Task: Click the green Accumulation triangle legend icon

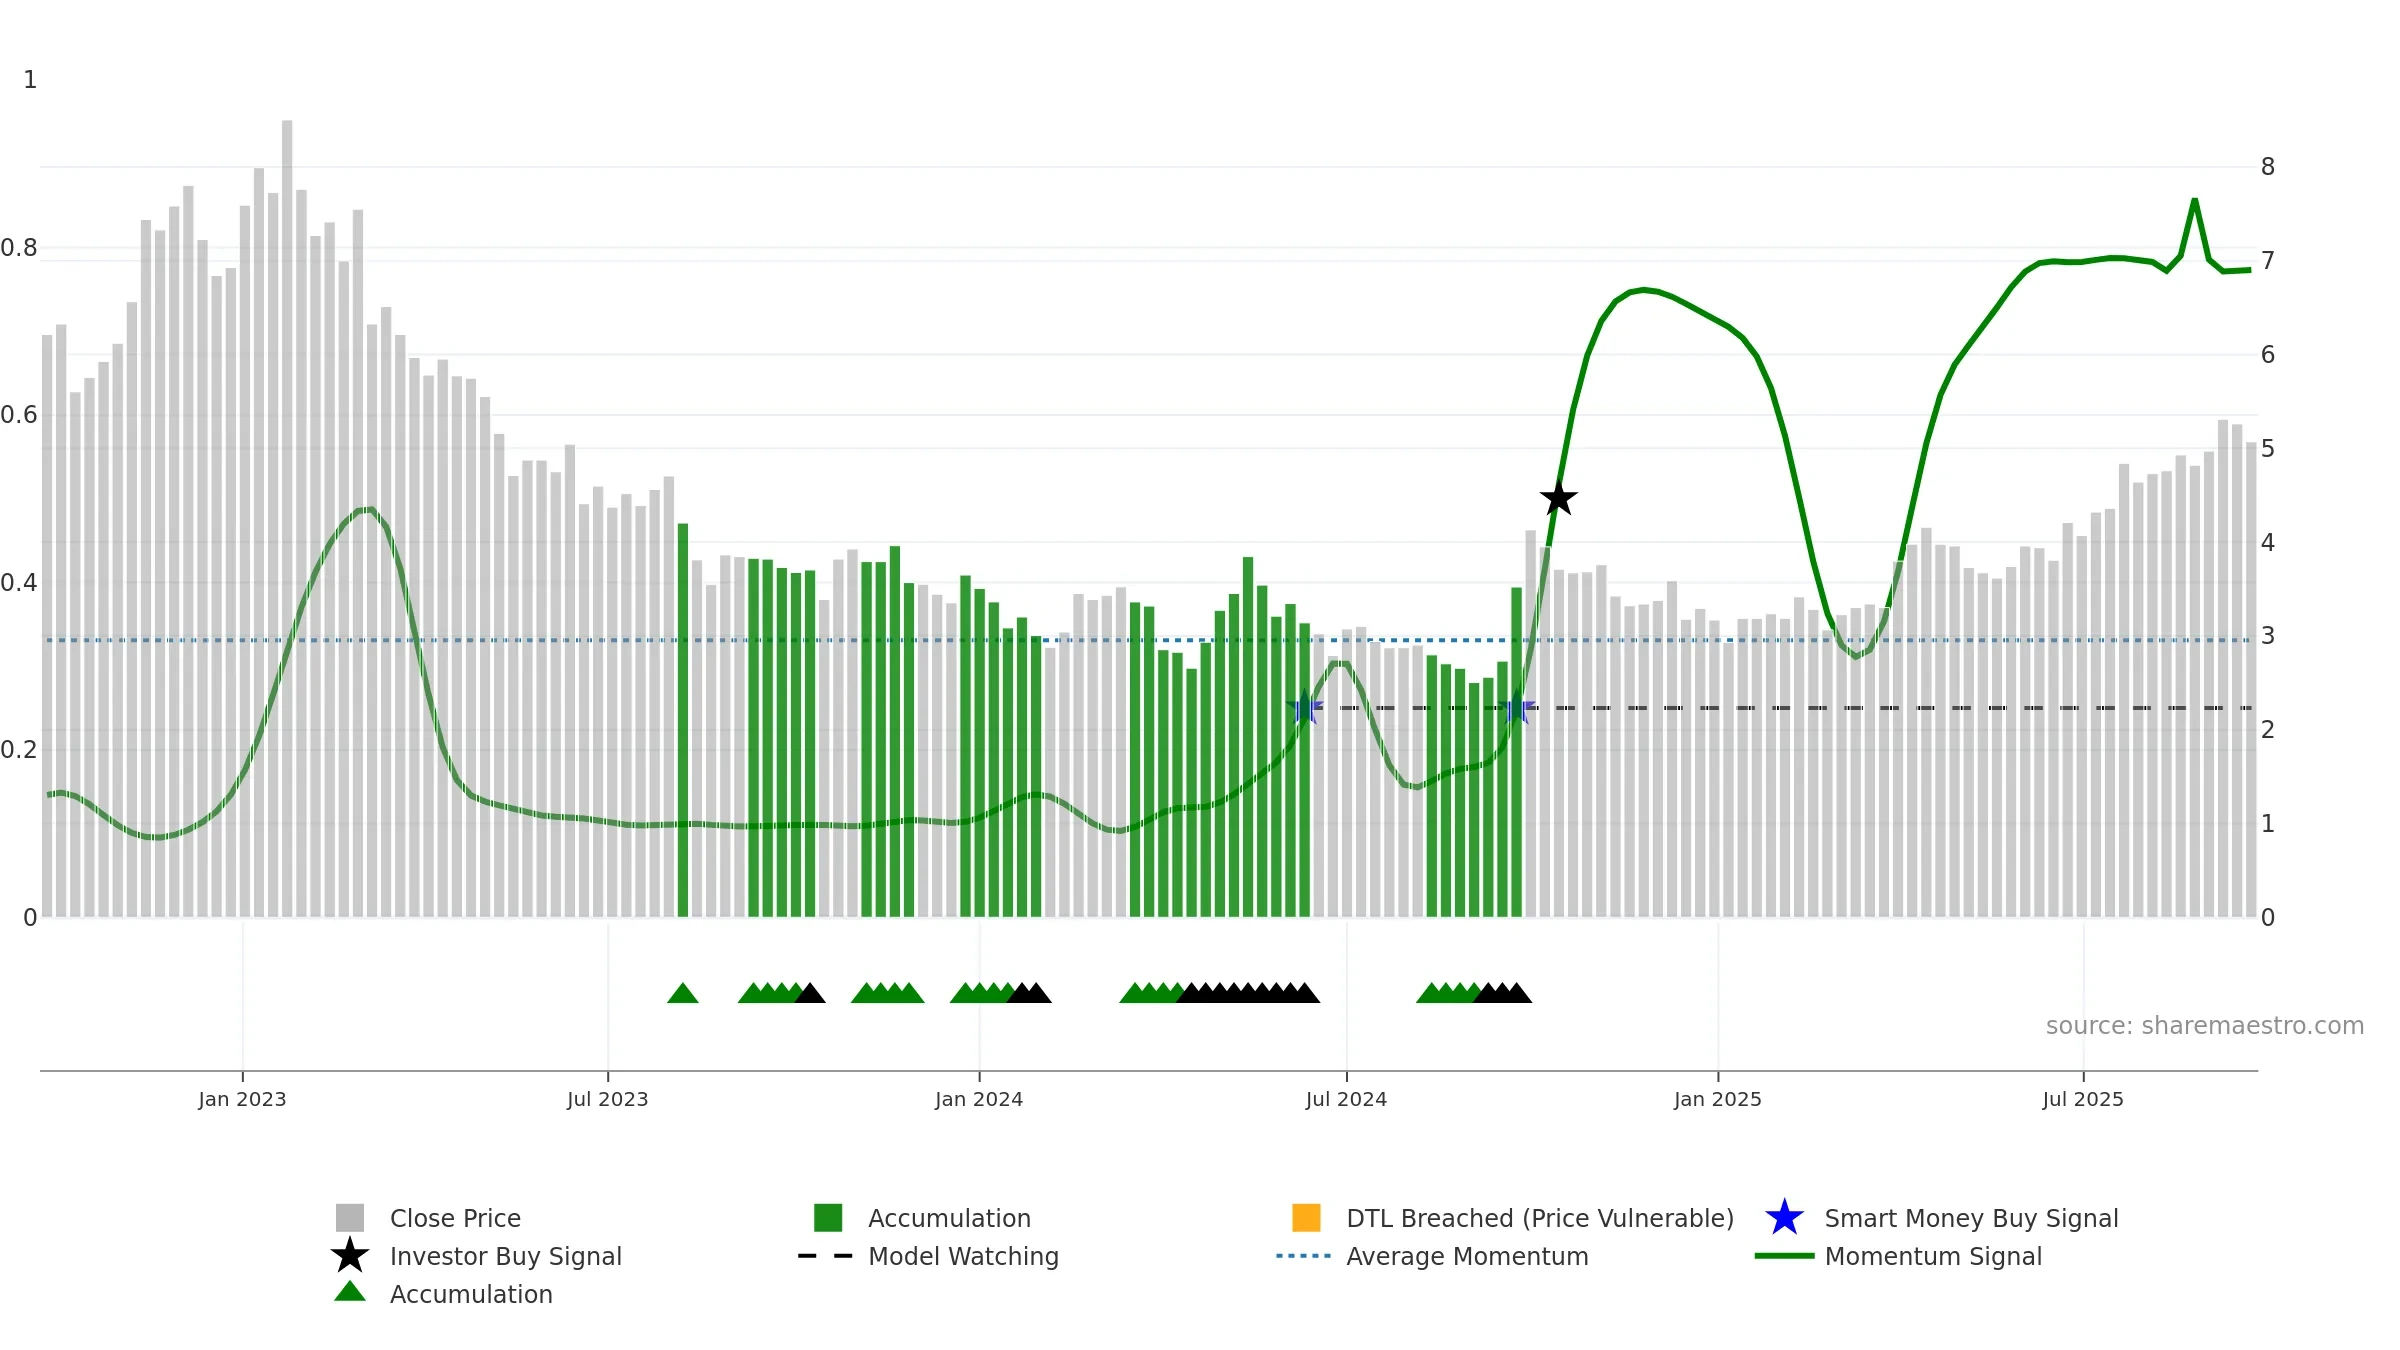Action: point(350,1292)
